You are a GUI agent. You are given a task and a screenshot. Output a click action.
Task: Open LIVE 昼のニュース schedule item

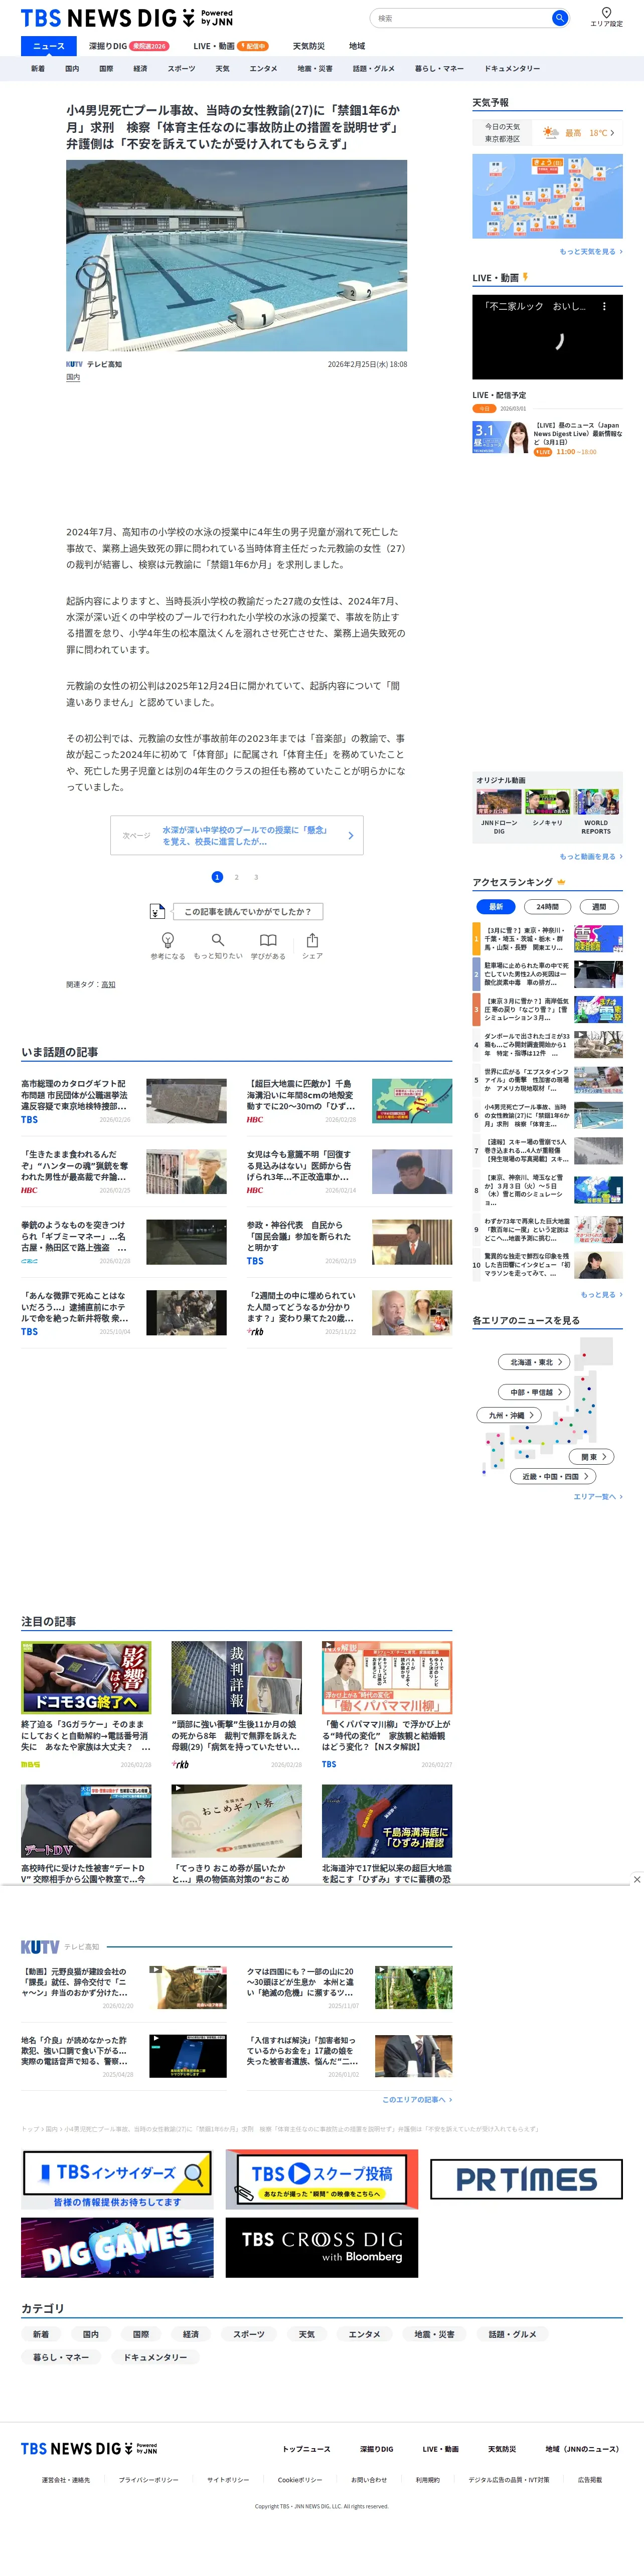pos(547,438)
